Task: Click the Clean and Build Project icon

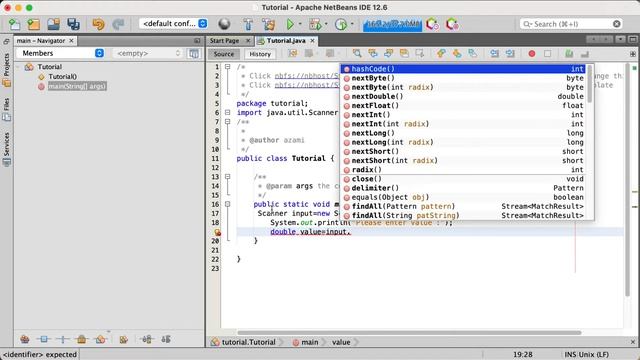Action: 269,24
